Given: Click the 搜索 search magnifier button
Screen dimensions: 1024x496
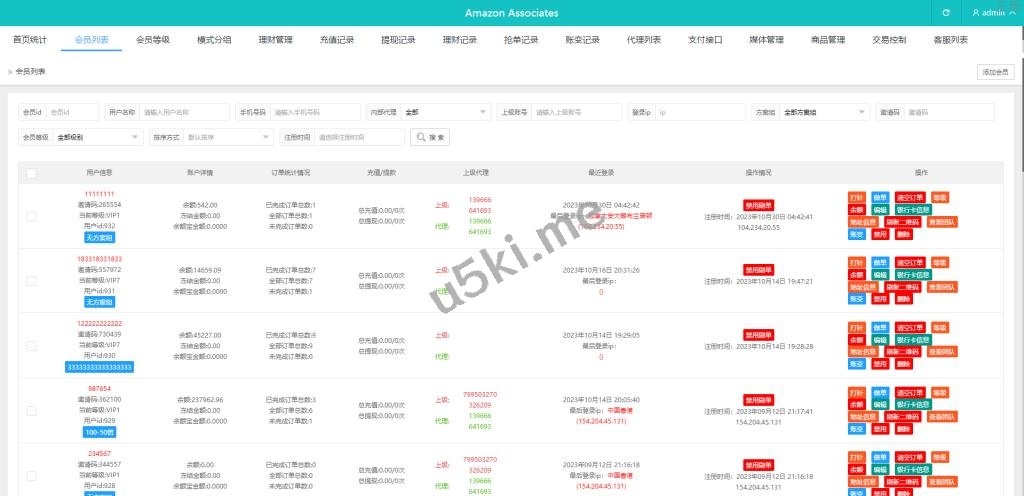Looking at the screenshot, I should click(x=430, y=137).
